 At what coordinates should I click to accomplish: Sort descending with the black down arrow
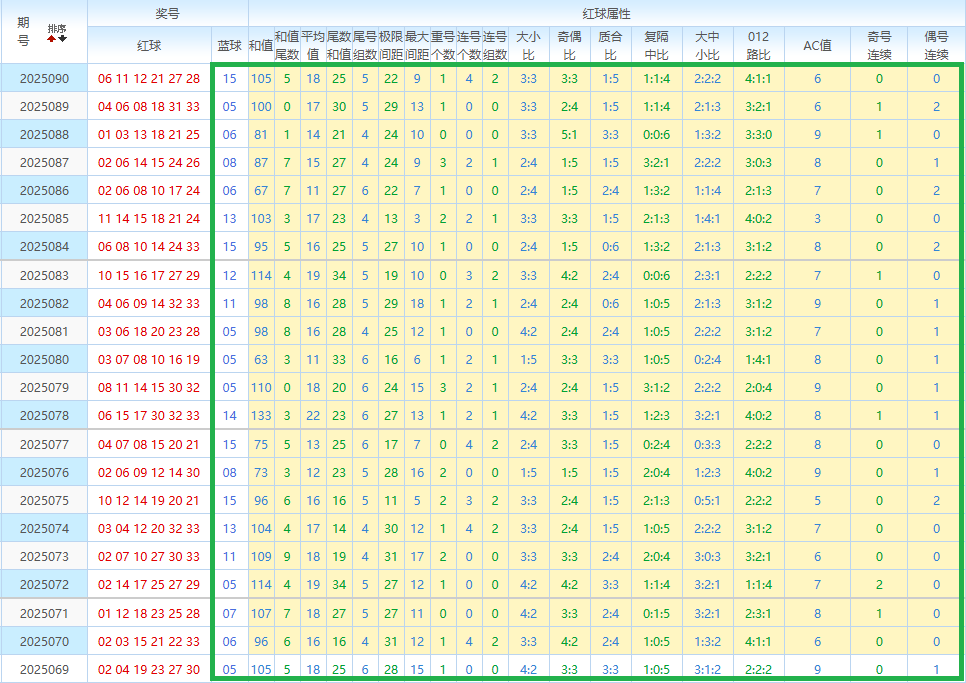[63, 39]
